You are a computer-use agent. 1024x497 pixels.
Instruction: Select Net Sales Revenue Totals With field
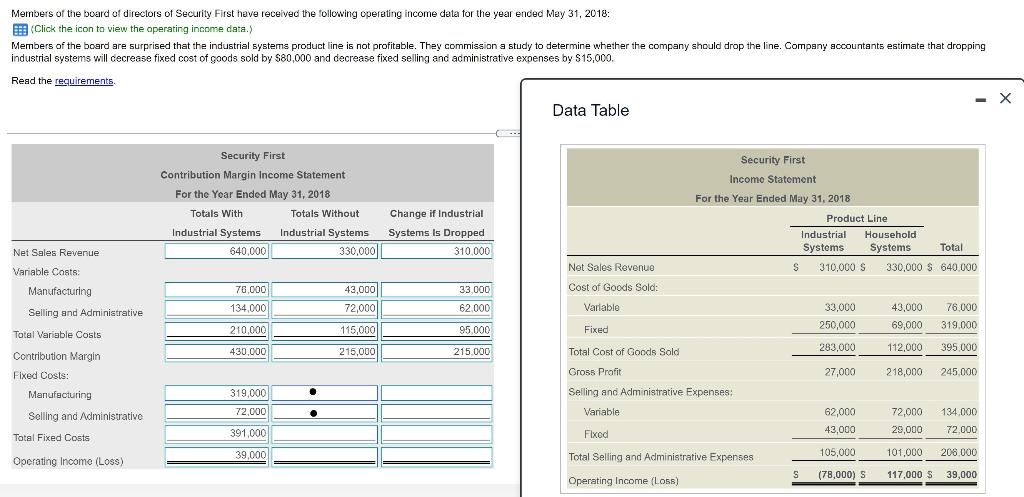pyautogui.click(x=217, y=251)
